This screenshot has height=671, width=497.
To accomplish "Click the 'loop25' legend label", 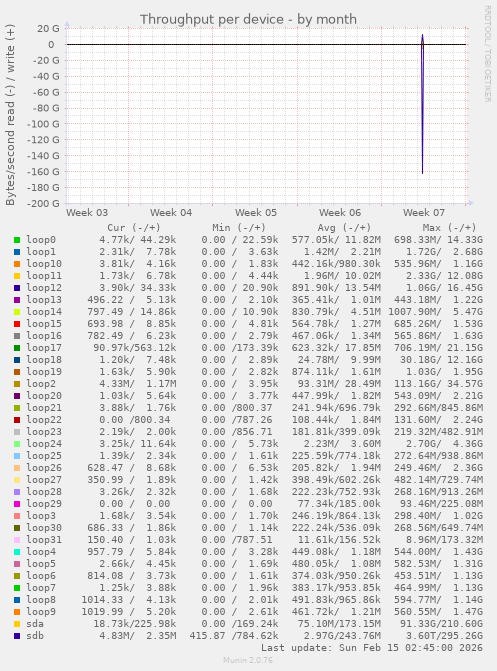I will click(x=44, y=455).
